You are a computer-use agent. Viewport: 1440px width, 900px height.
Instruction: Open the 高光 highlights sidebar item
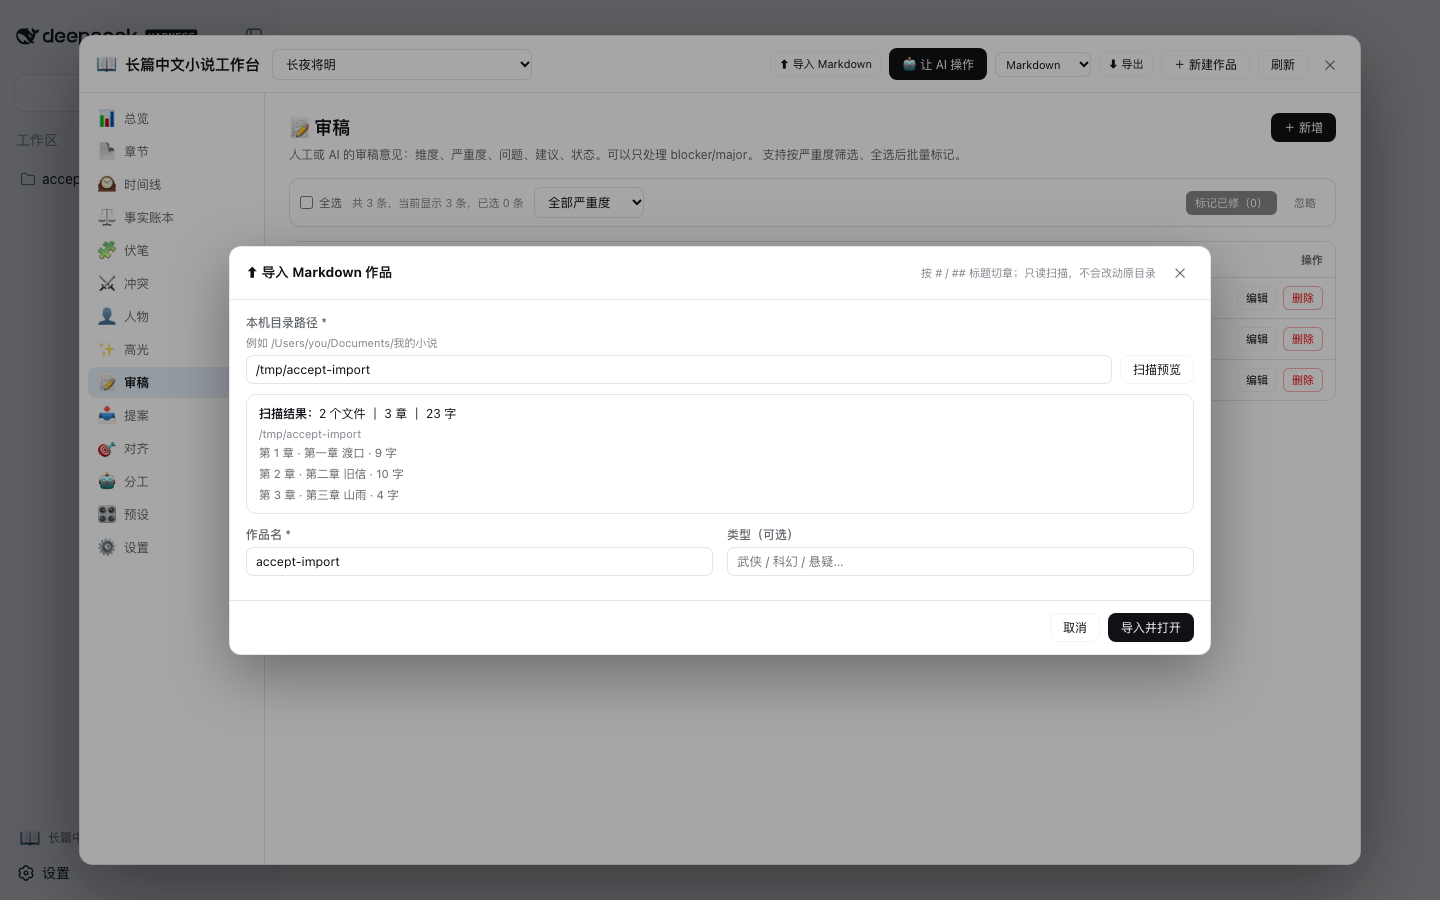(x=160, y=349)
